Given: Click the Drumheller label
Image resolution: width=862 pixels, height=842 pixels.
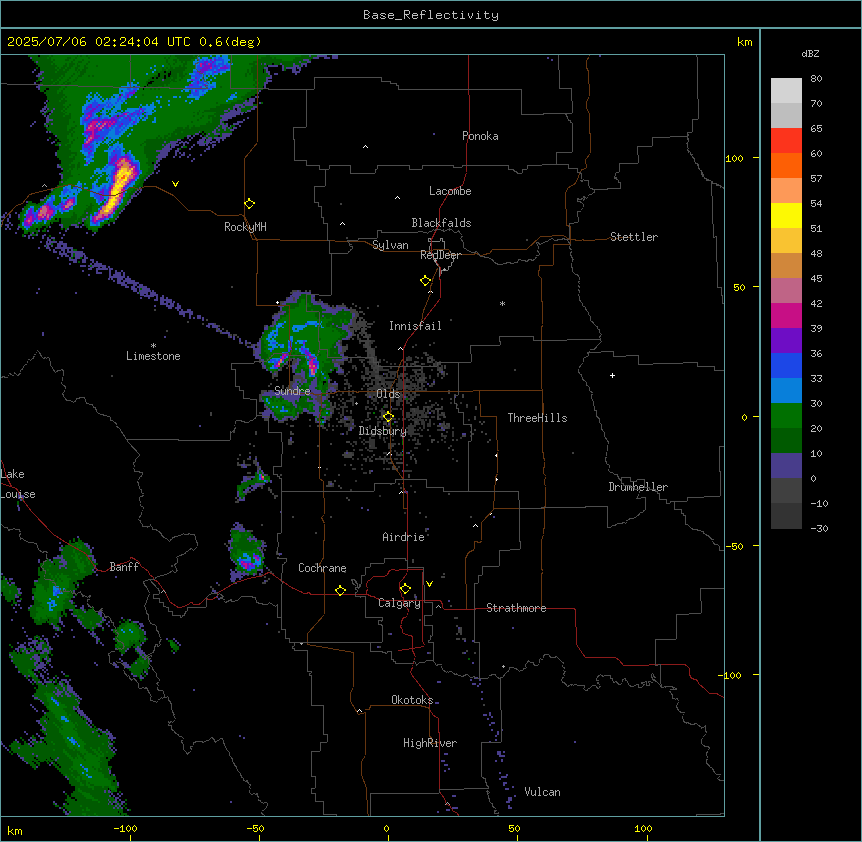Looking at the screenshot, I should tap(638, 487).
